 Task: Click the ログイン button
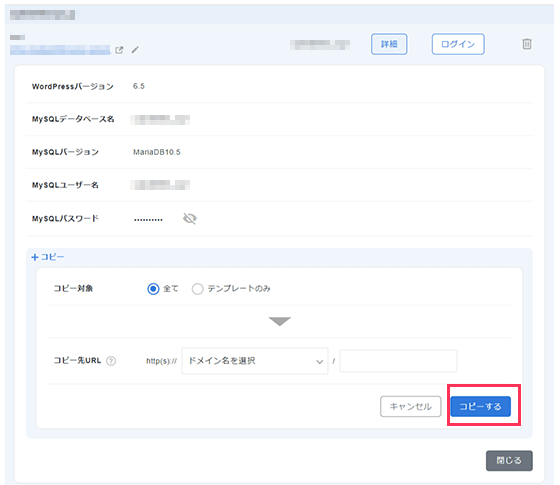tap(458, 44)
